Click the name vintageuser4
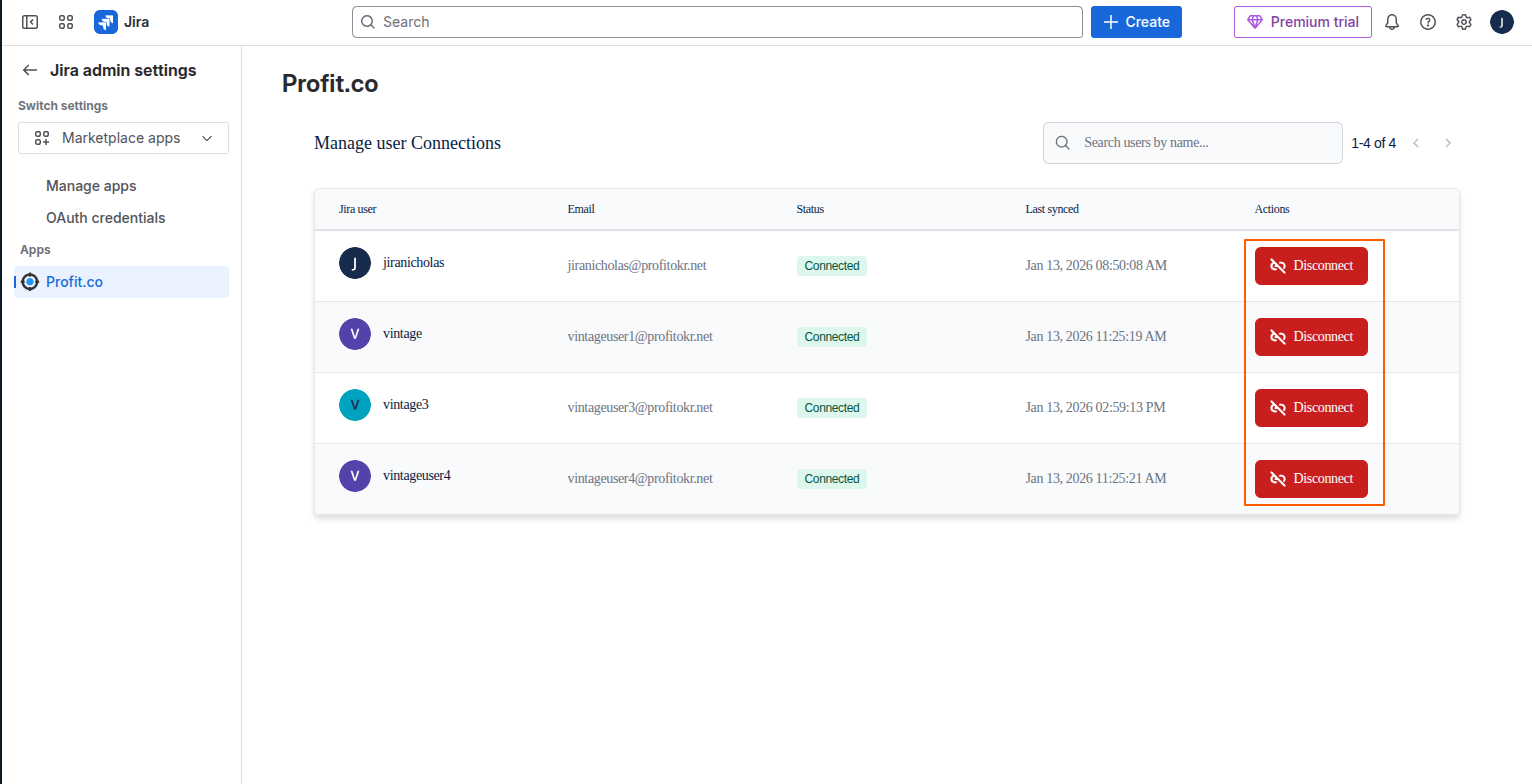This screenshot has height=784, width=1532. 417,475
